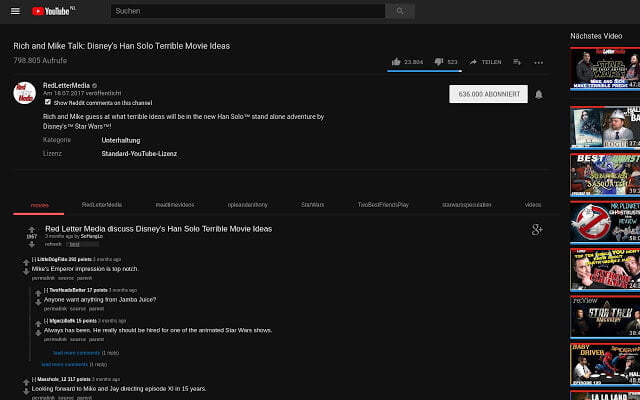
Task: Open the hamburger guide menu
Action: tap(15, 11)
